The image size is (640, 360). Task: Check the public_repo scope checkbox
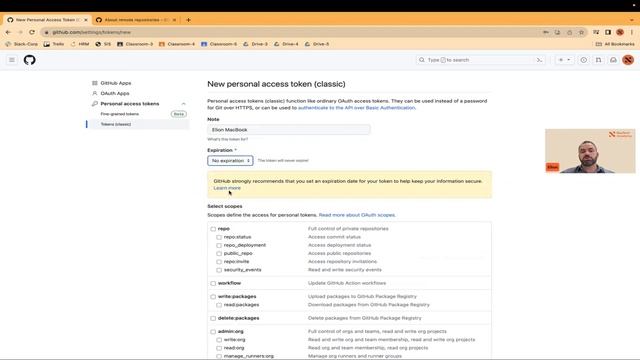pos(219,253)
